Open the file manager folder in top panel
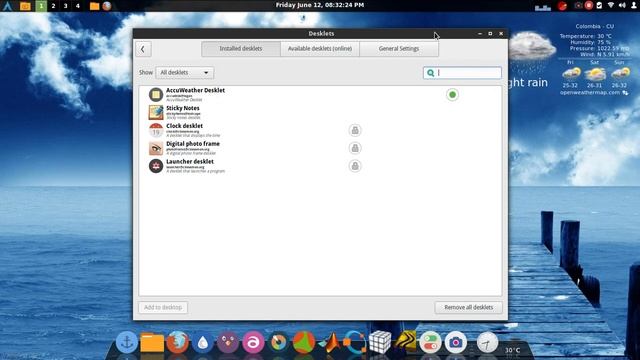Screen dimensions: 640x360 (94, 6)
